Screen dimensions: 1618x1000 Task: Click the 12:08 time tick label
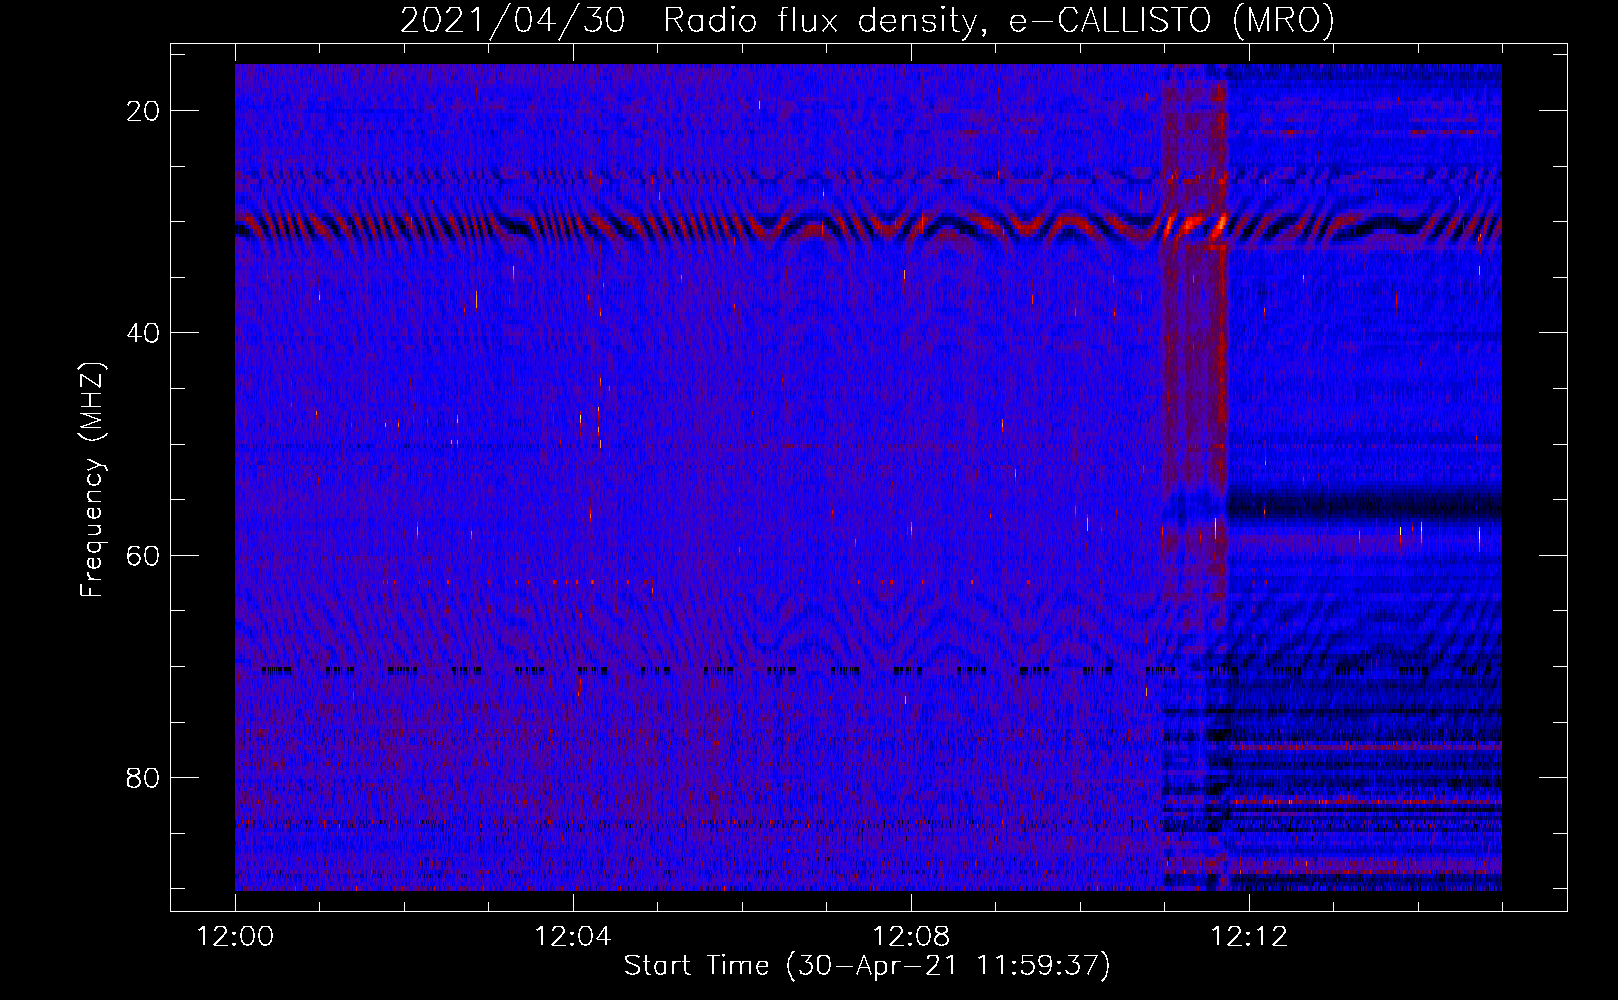911,937
